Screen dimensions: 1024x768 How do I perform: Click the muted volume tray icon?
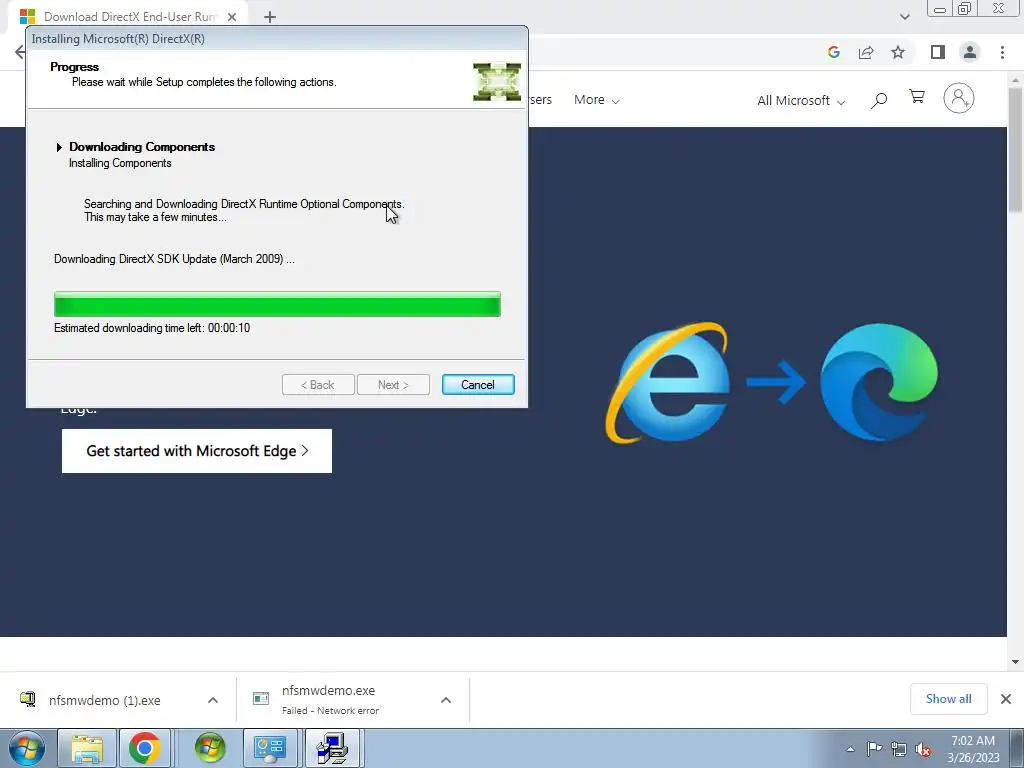(x=923, y=749)
